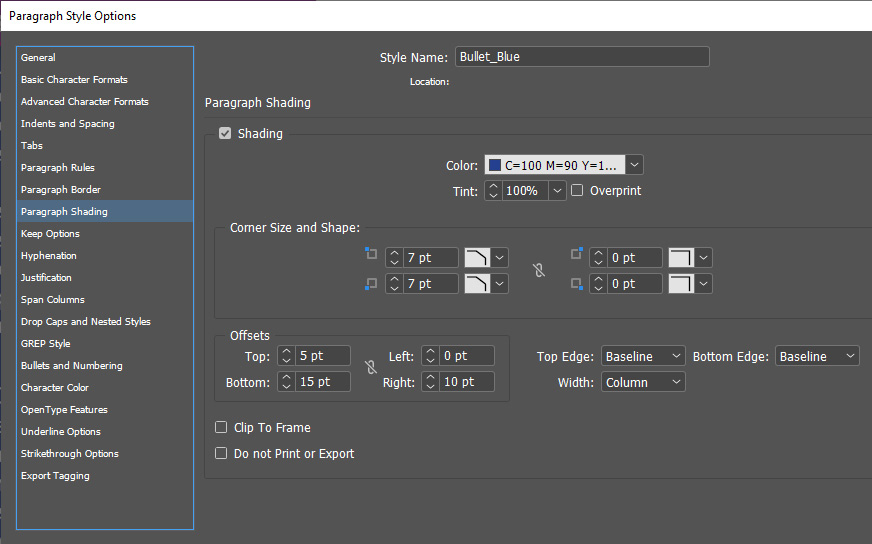
Task: Open Justification section
Action: click(x=105, y=278)
